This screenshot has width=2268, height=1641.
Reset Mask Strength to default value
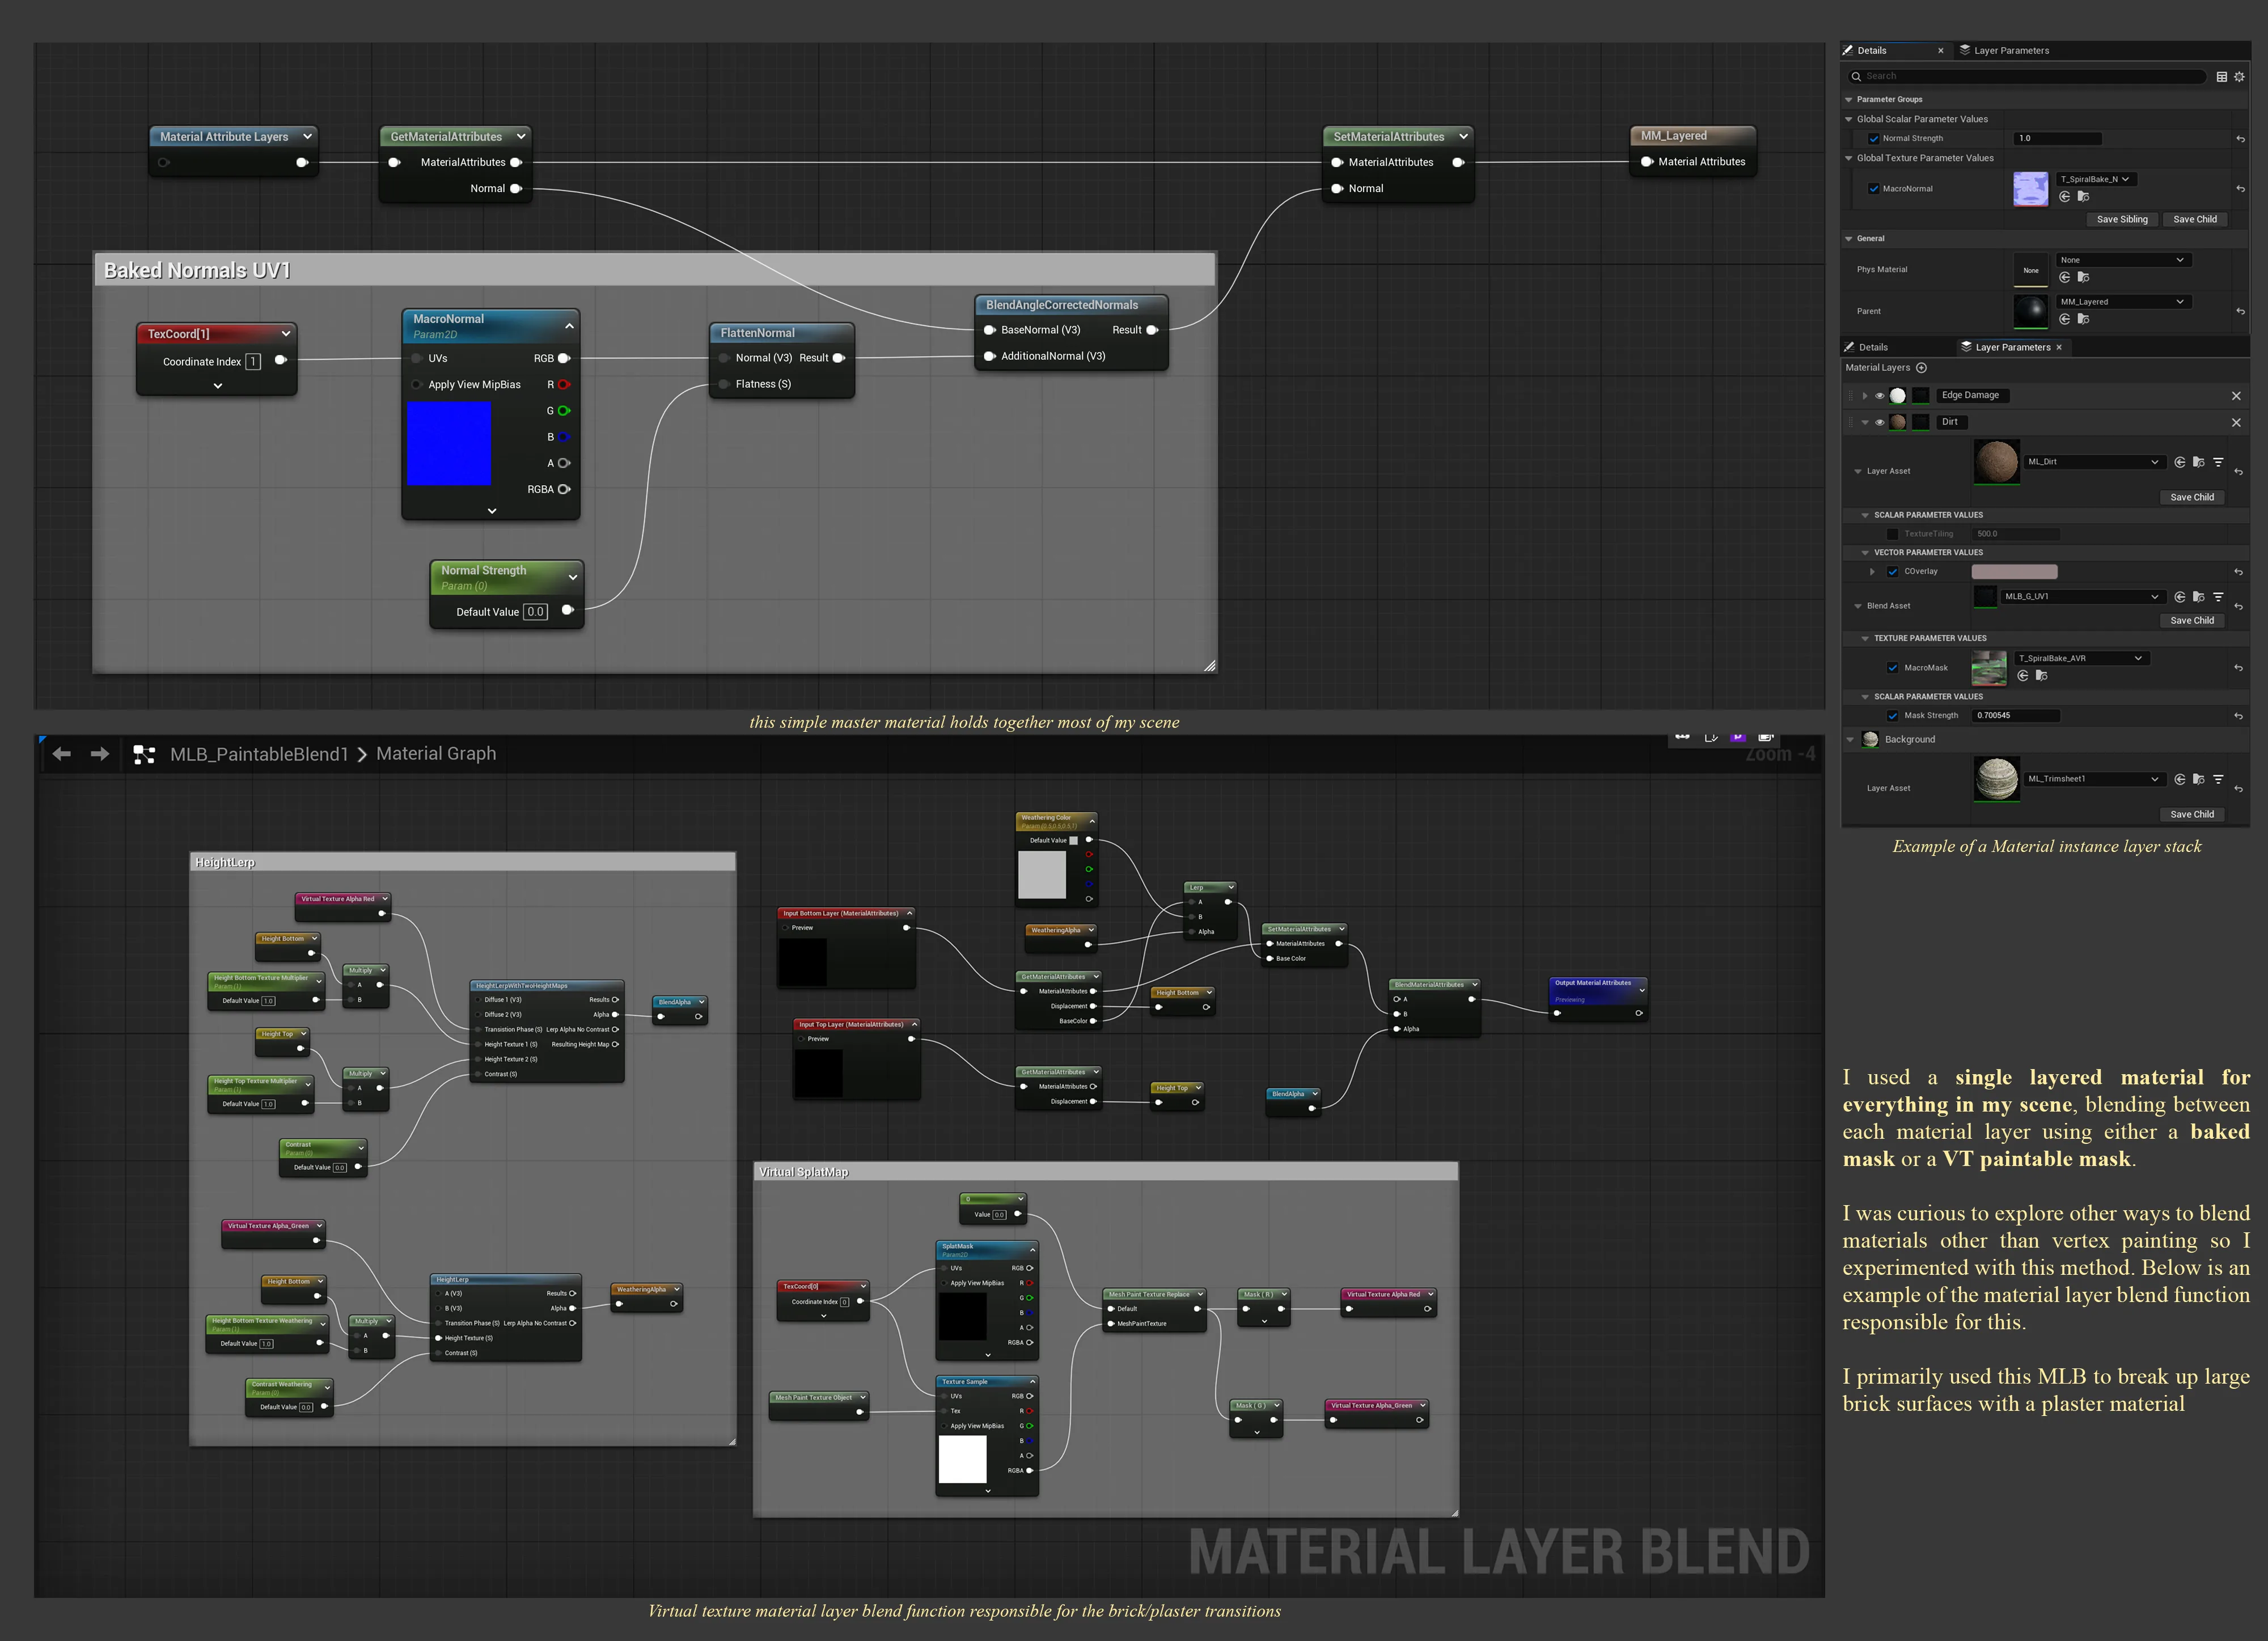tap(2238, 716)
